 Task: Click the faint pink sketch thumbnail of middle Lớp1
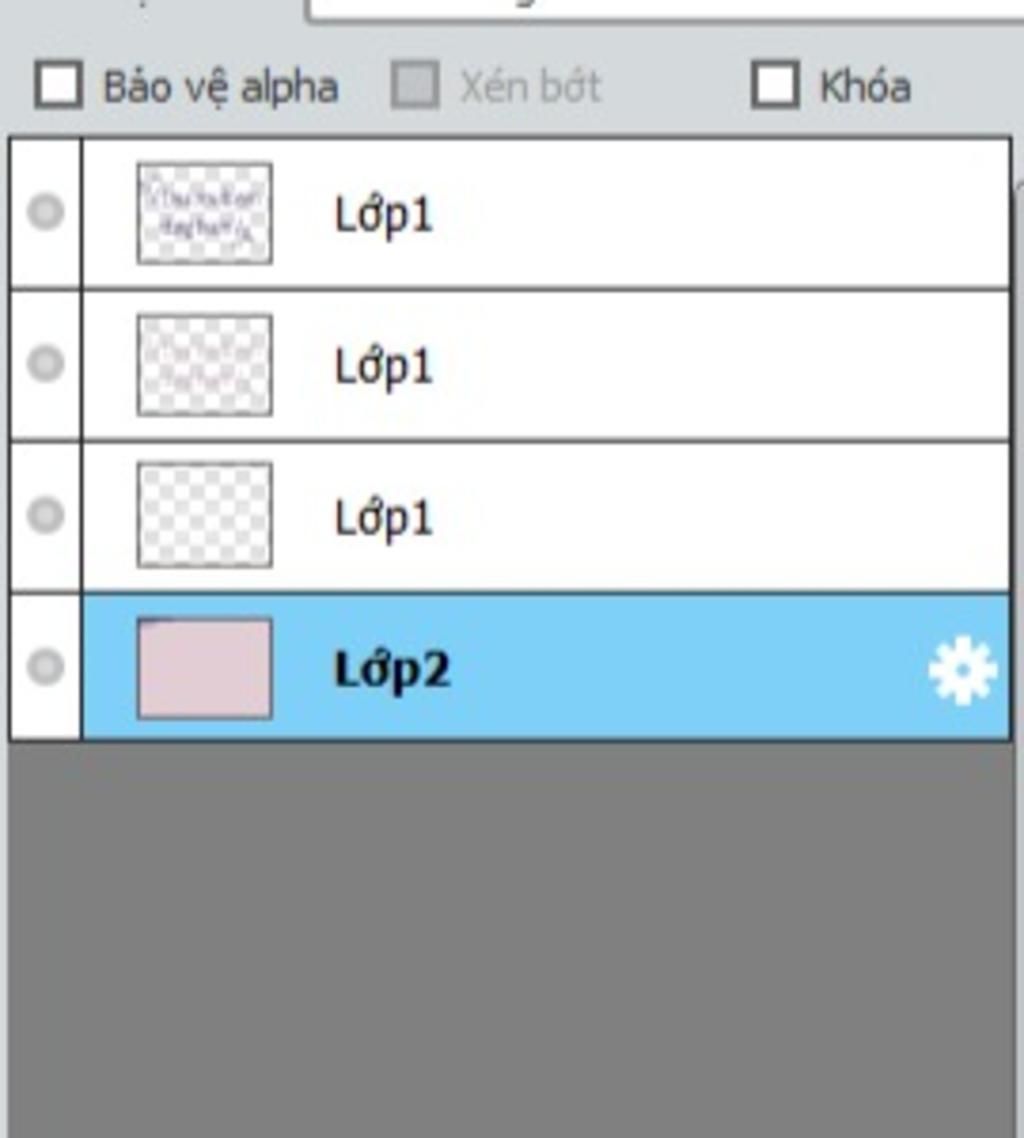[205, 365]
